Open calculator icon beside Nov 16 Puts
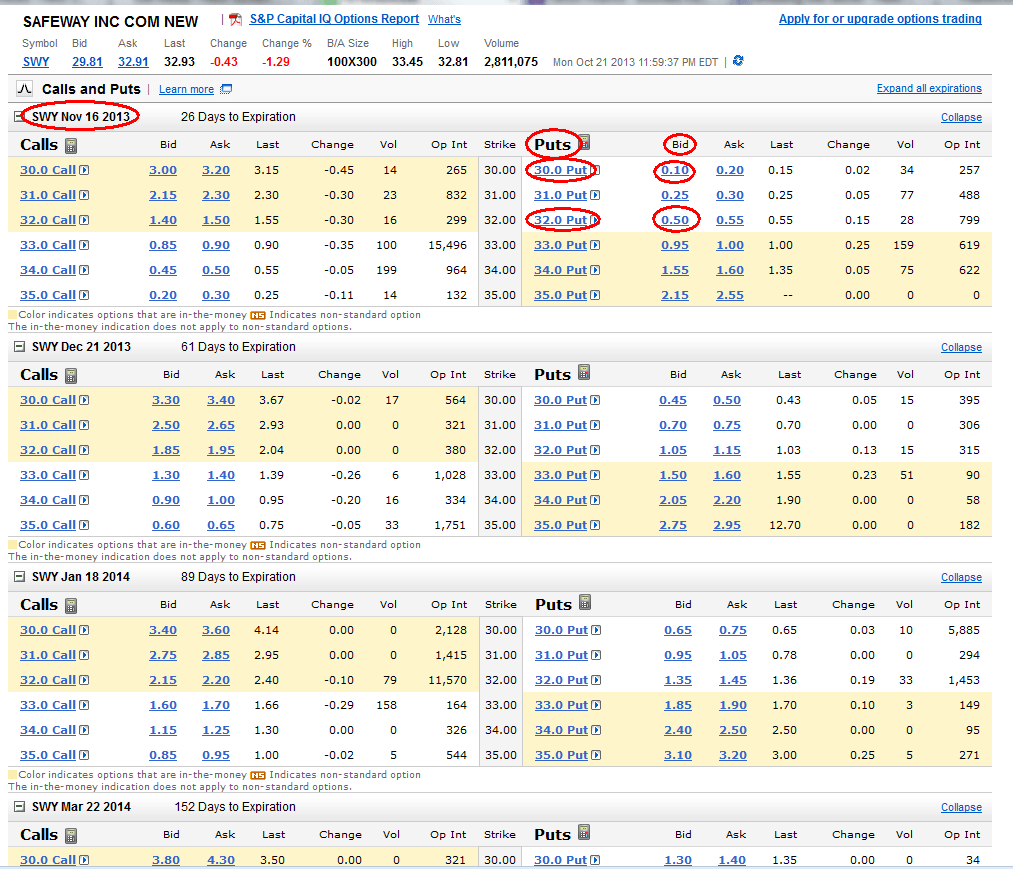 tap(584, 141)
